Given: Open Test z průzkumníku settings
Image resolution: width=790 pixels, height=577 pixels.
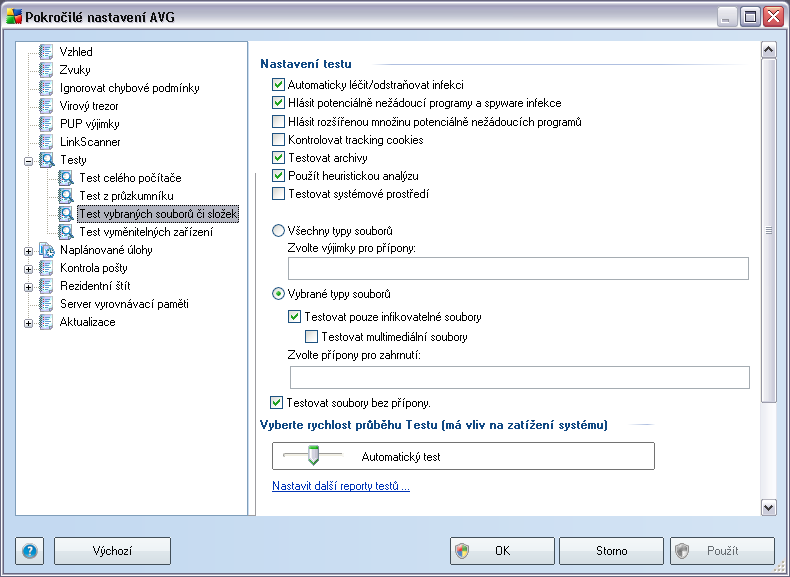Looking at the screenshot, I should point(126,196).
